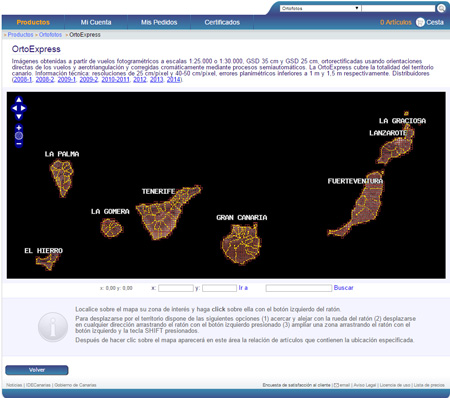450x398 pixels.
Task: Follow the 2008-1 distribuidores link
Action: coord(23,80)
